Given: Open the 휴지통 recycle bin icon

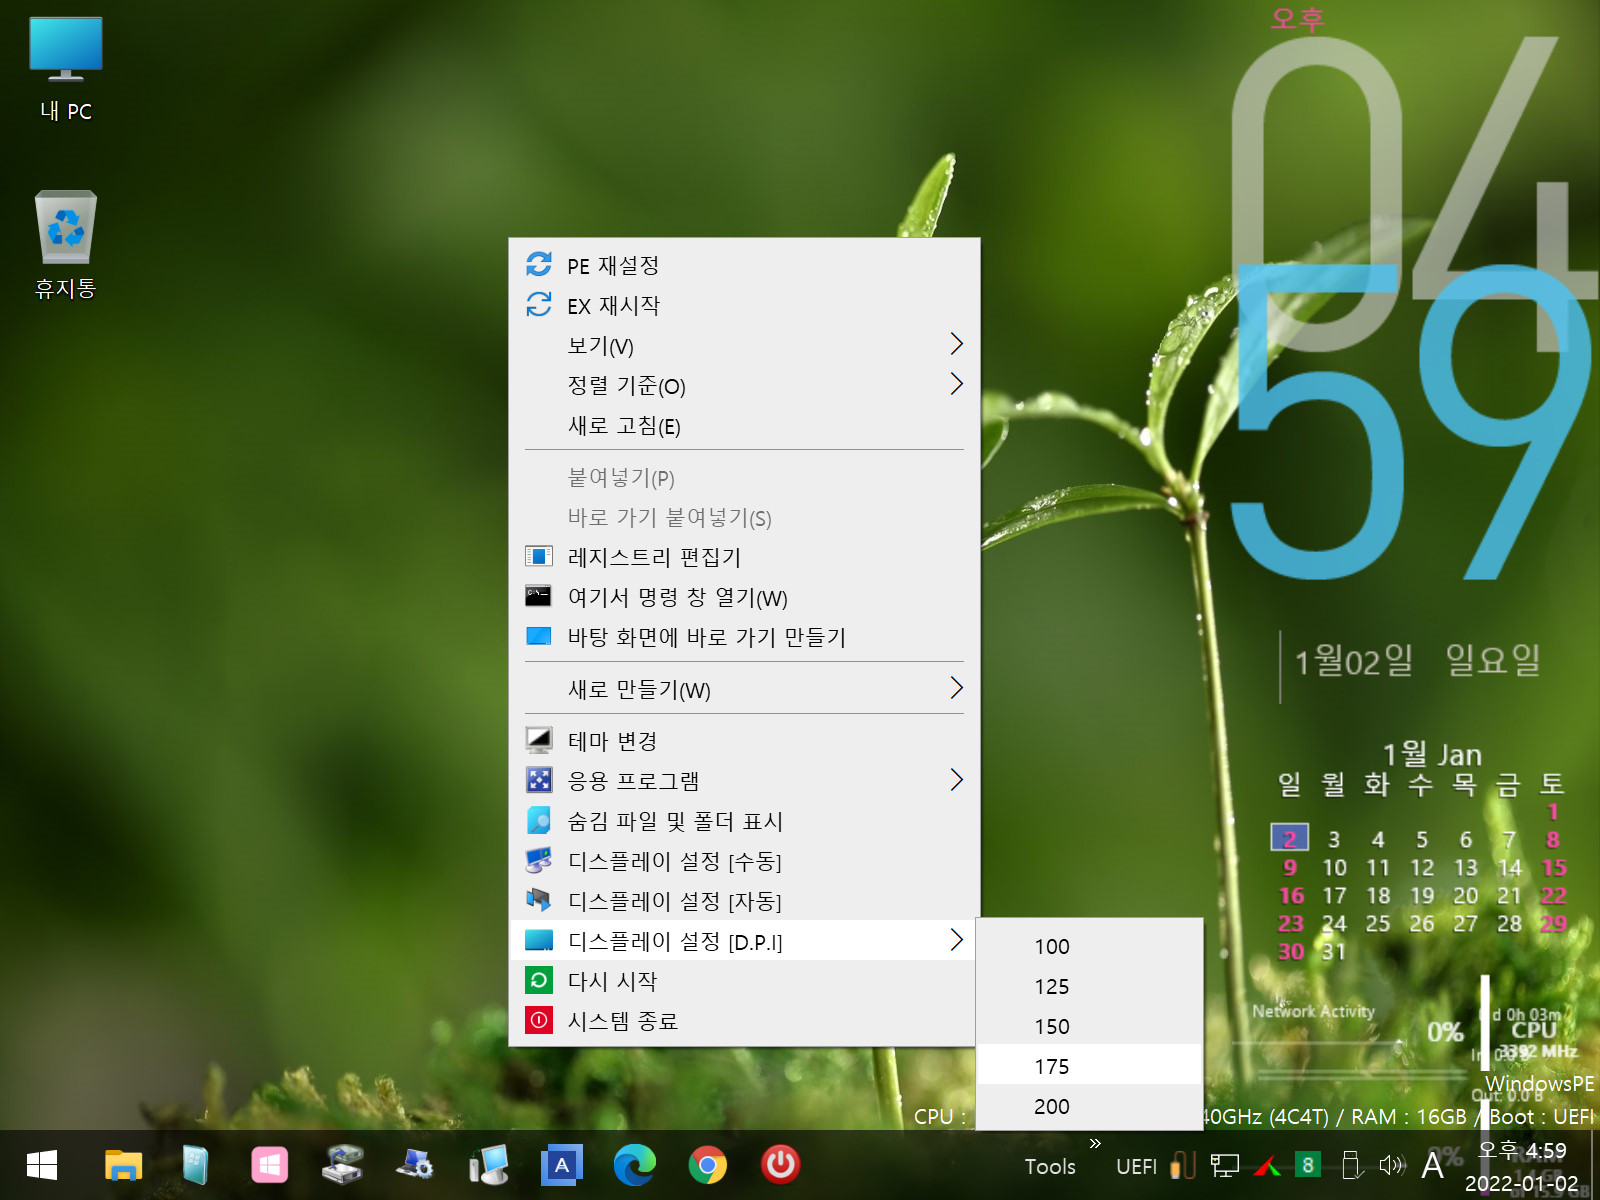Looking at the screenshot, I should pos(66,246).
